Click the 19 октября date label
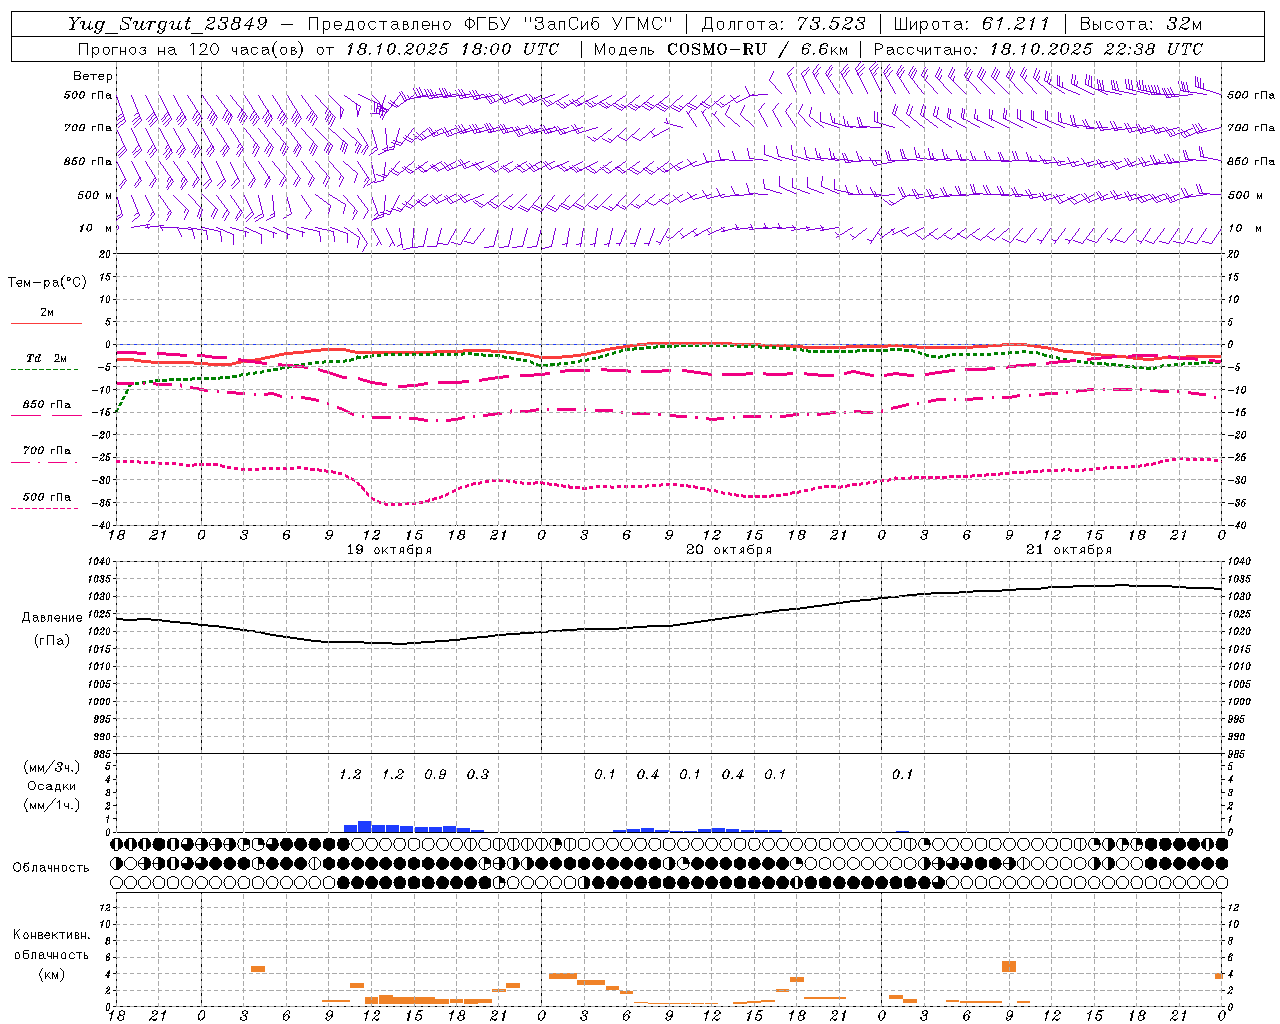This screenshot has height=1024, width=1280. (389, 550)
